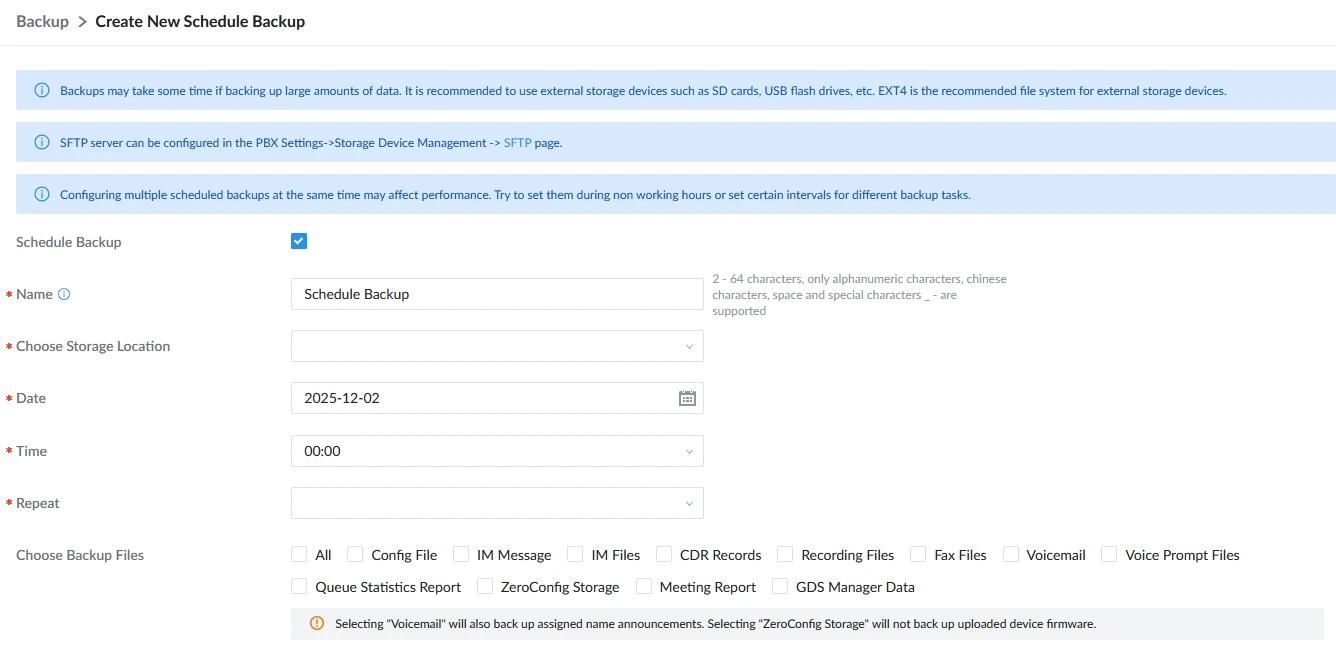Check the Voicemail checkbox

(1010, 554)
